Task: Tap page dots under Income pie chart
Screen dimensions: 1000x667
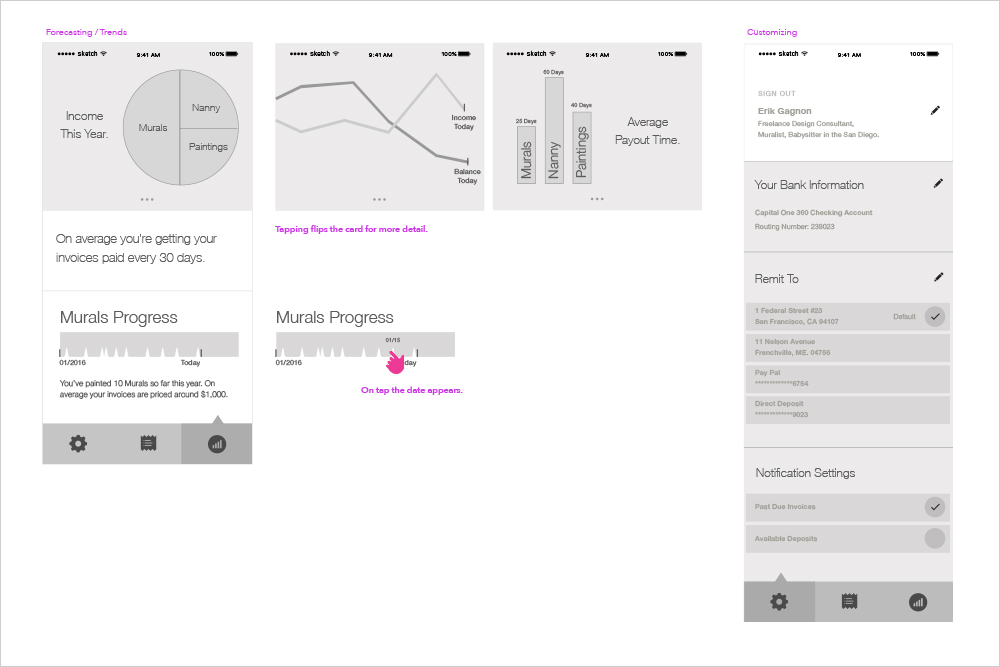Action: pos(147,200)
